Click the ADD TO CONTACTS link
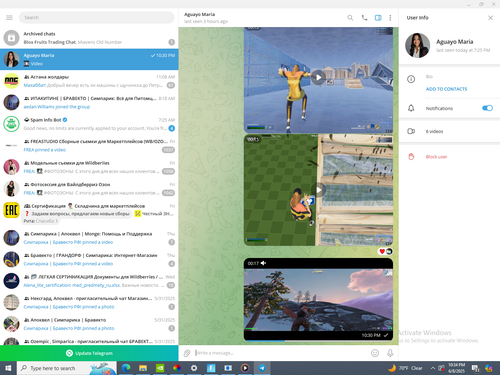The width and height of the screenshot is (500, 375). pyautogui.click(x=446, y=89)
